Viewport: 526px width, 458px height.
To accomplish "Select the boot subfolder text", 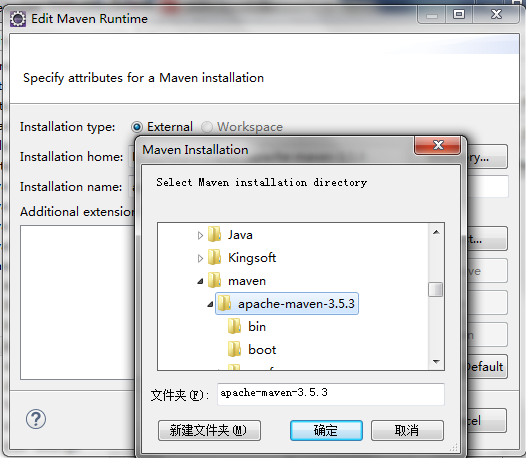I will pyautogui.click(x=262, y=350).
